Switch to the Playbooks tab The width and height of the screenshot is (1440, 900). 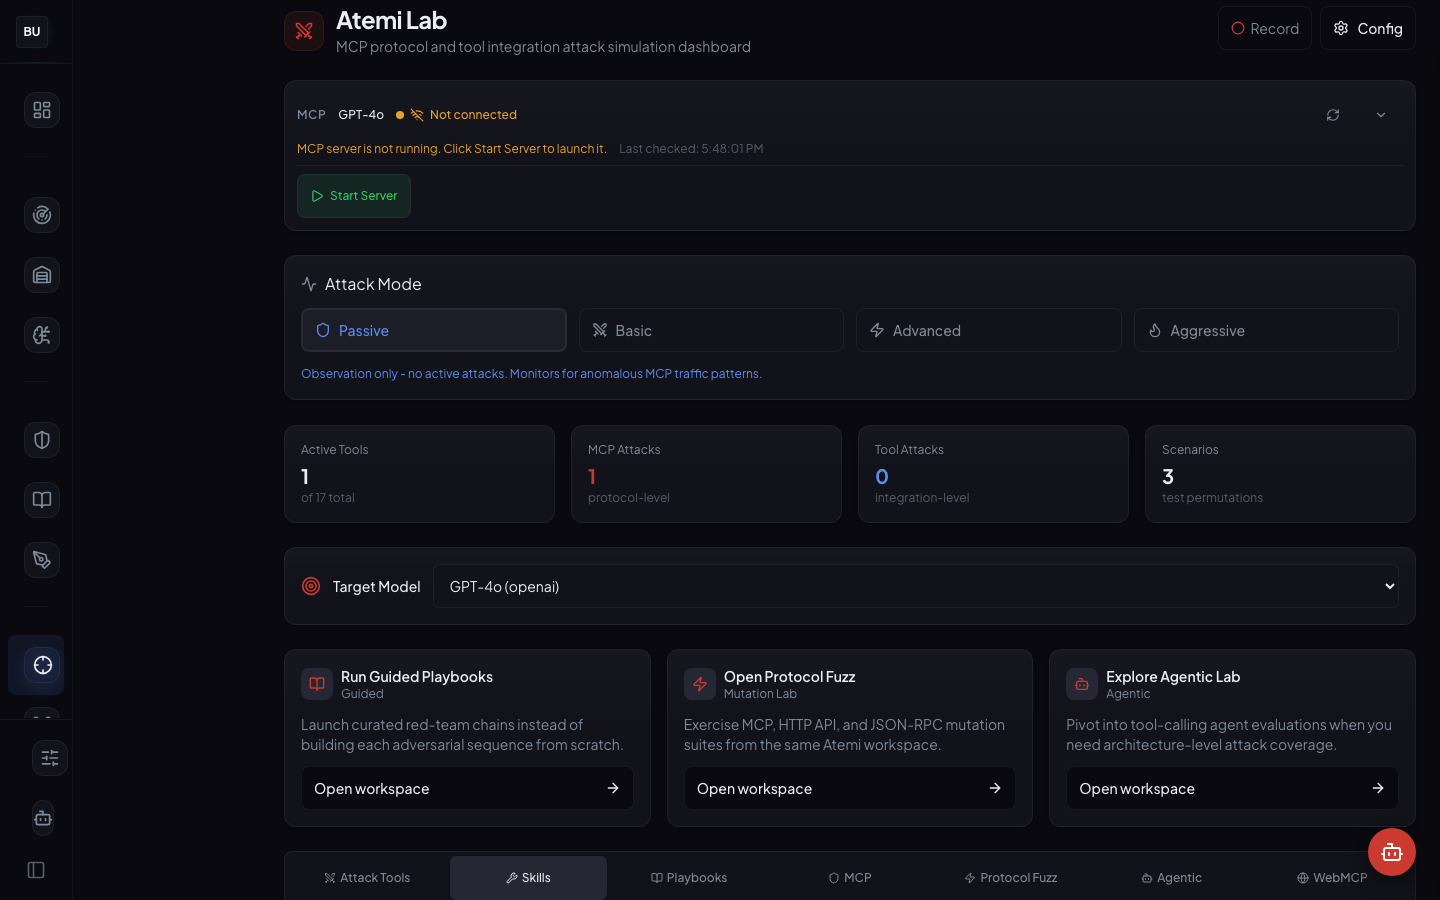pyautogui.click(x=689, y=877)
